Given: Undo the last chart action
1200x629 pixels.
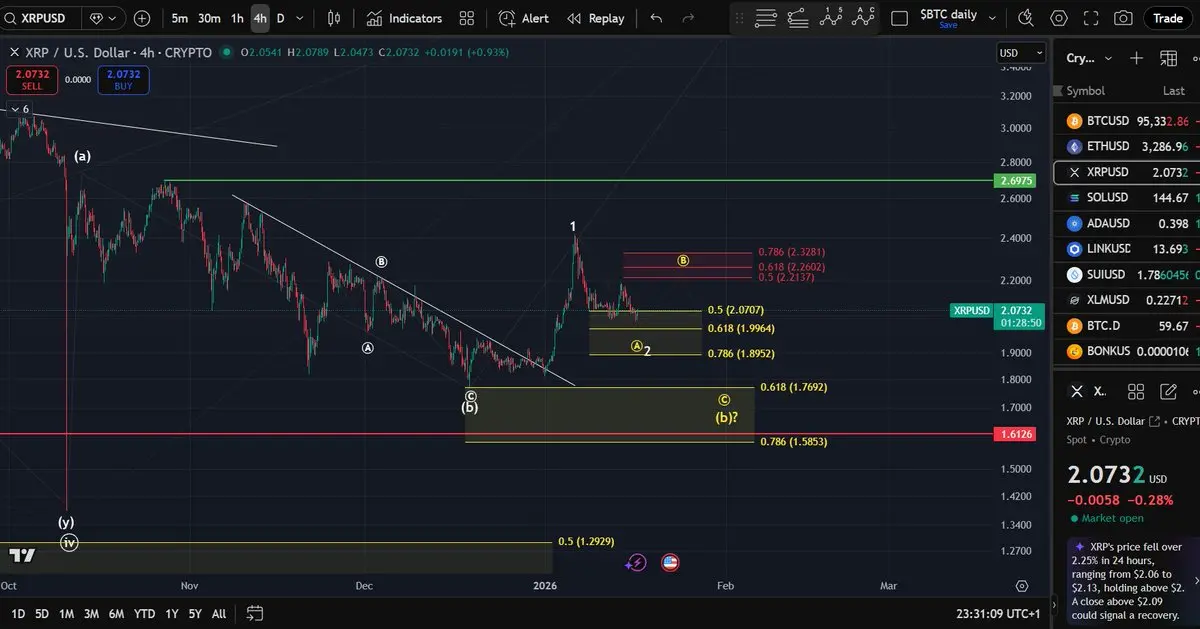Looking at the screenshot, I should [656, 18].
